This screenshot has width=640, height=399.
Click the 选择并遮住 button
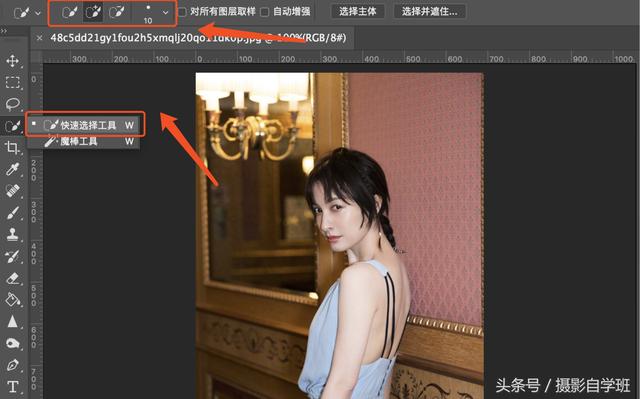click(429, 11)
